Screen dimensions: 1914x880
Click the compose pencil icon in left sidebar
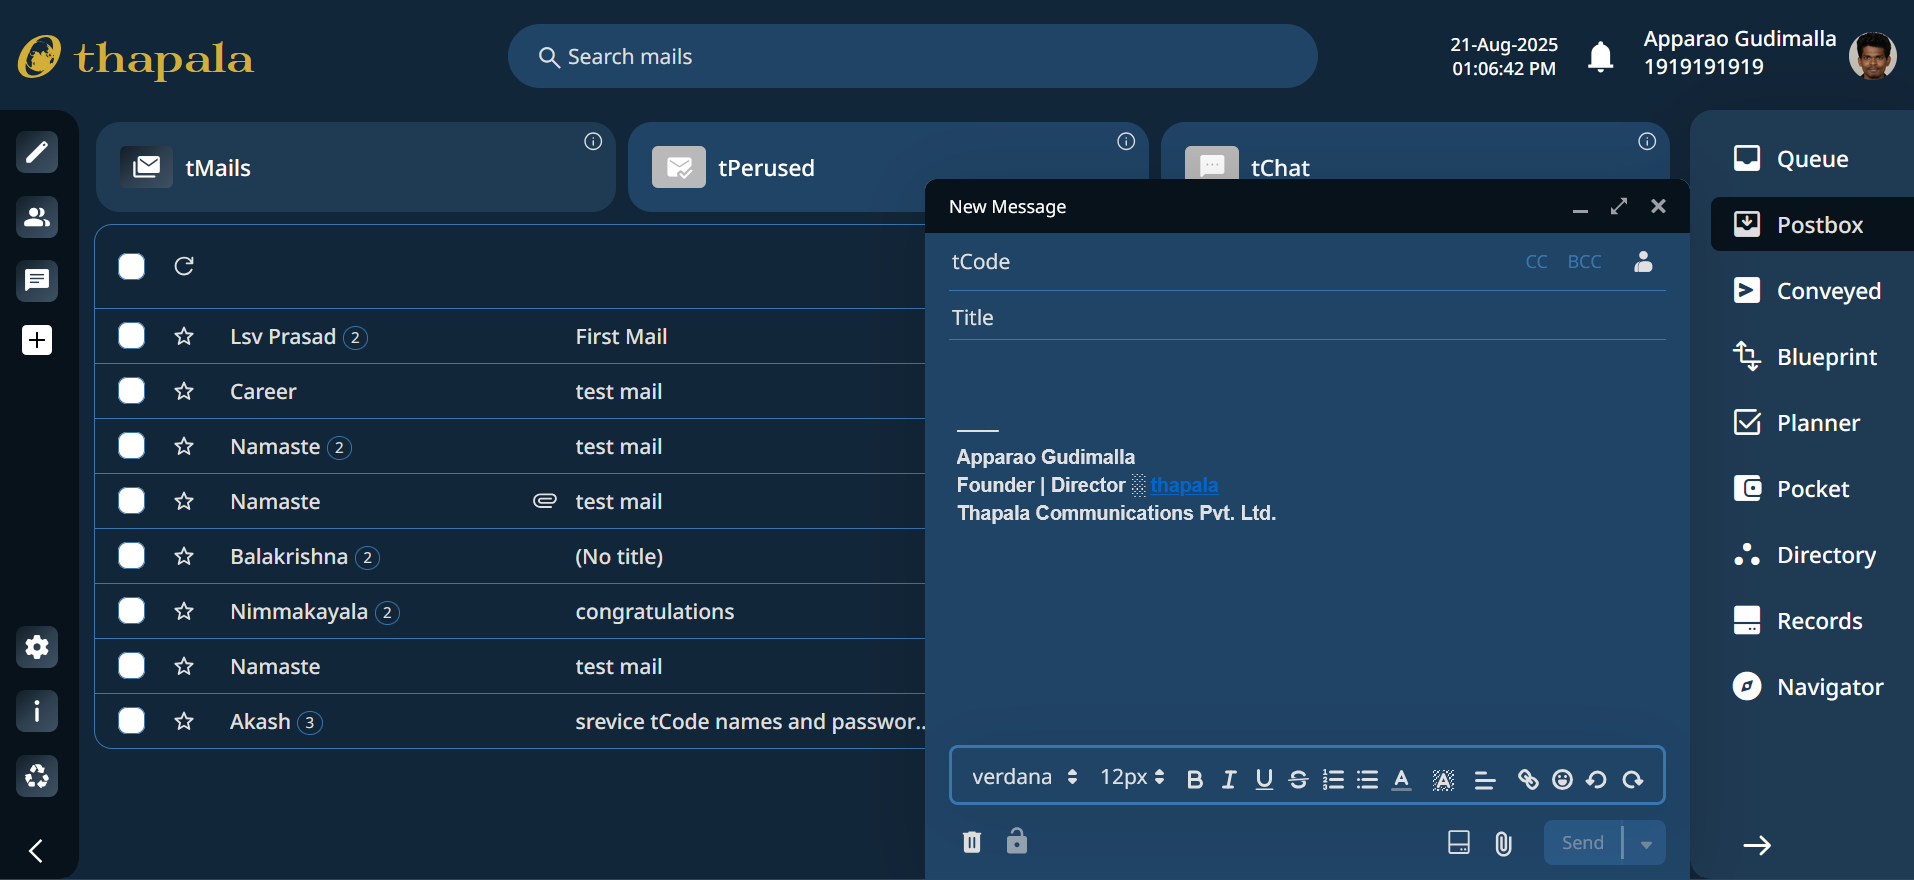[x=37, y=152]
